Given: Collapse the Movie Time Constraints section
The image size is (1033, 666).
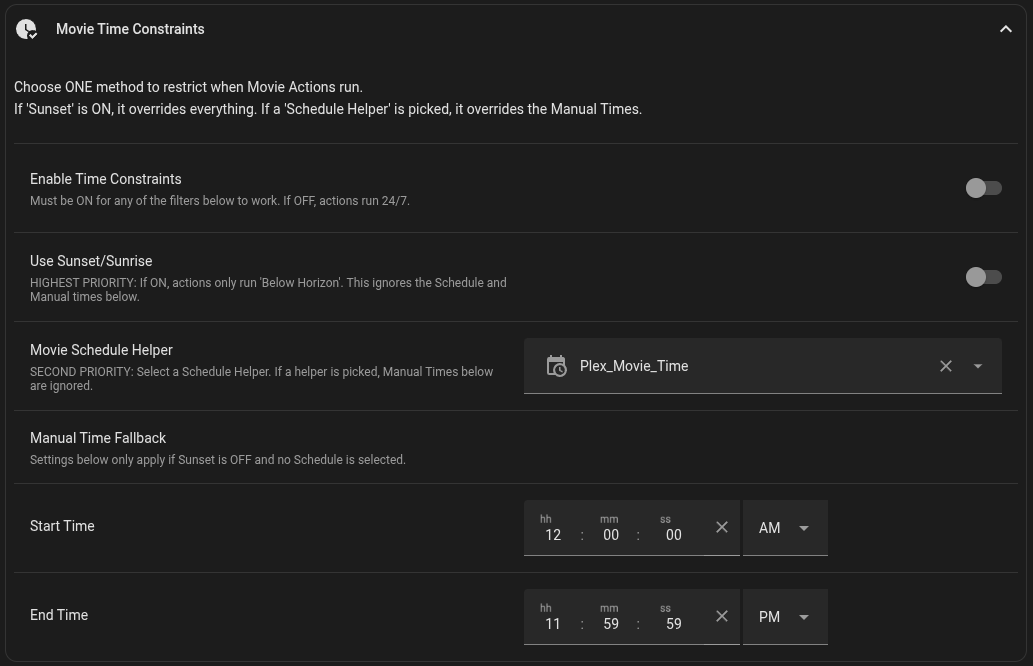Looking at the screenshot, I should (x=1005, y=30).
